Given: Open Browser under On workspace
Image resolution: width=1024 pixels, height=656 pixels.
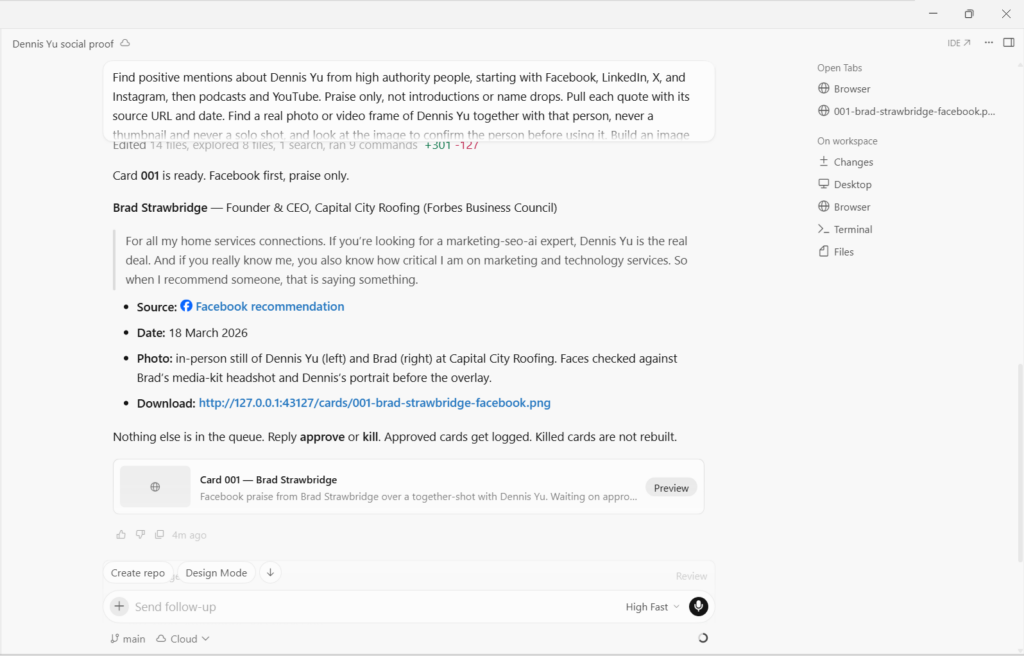Looking at the screenshot, I should [844, 207].
